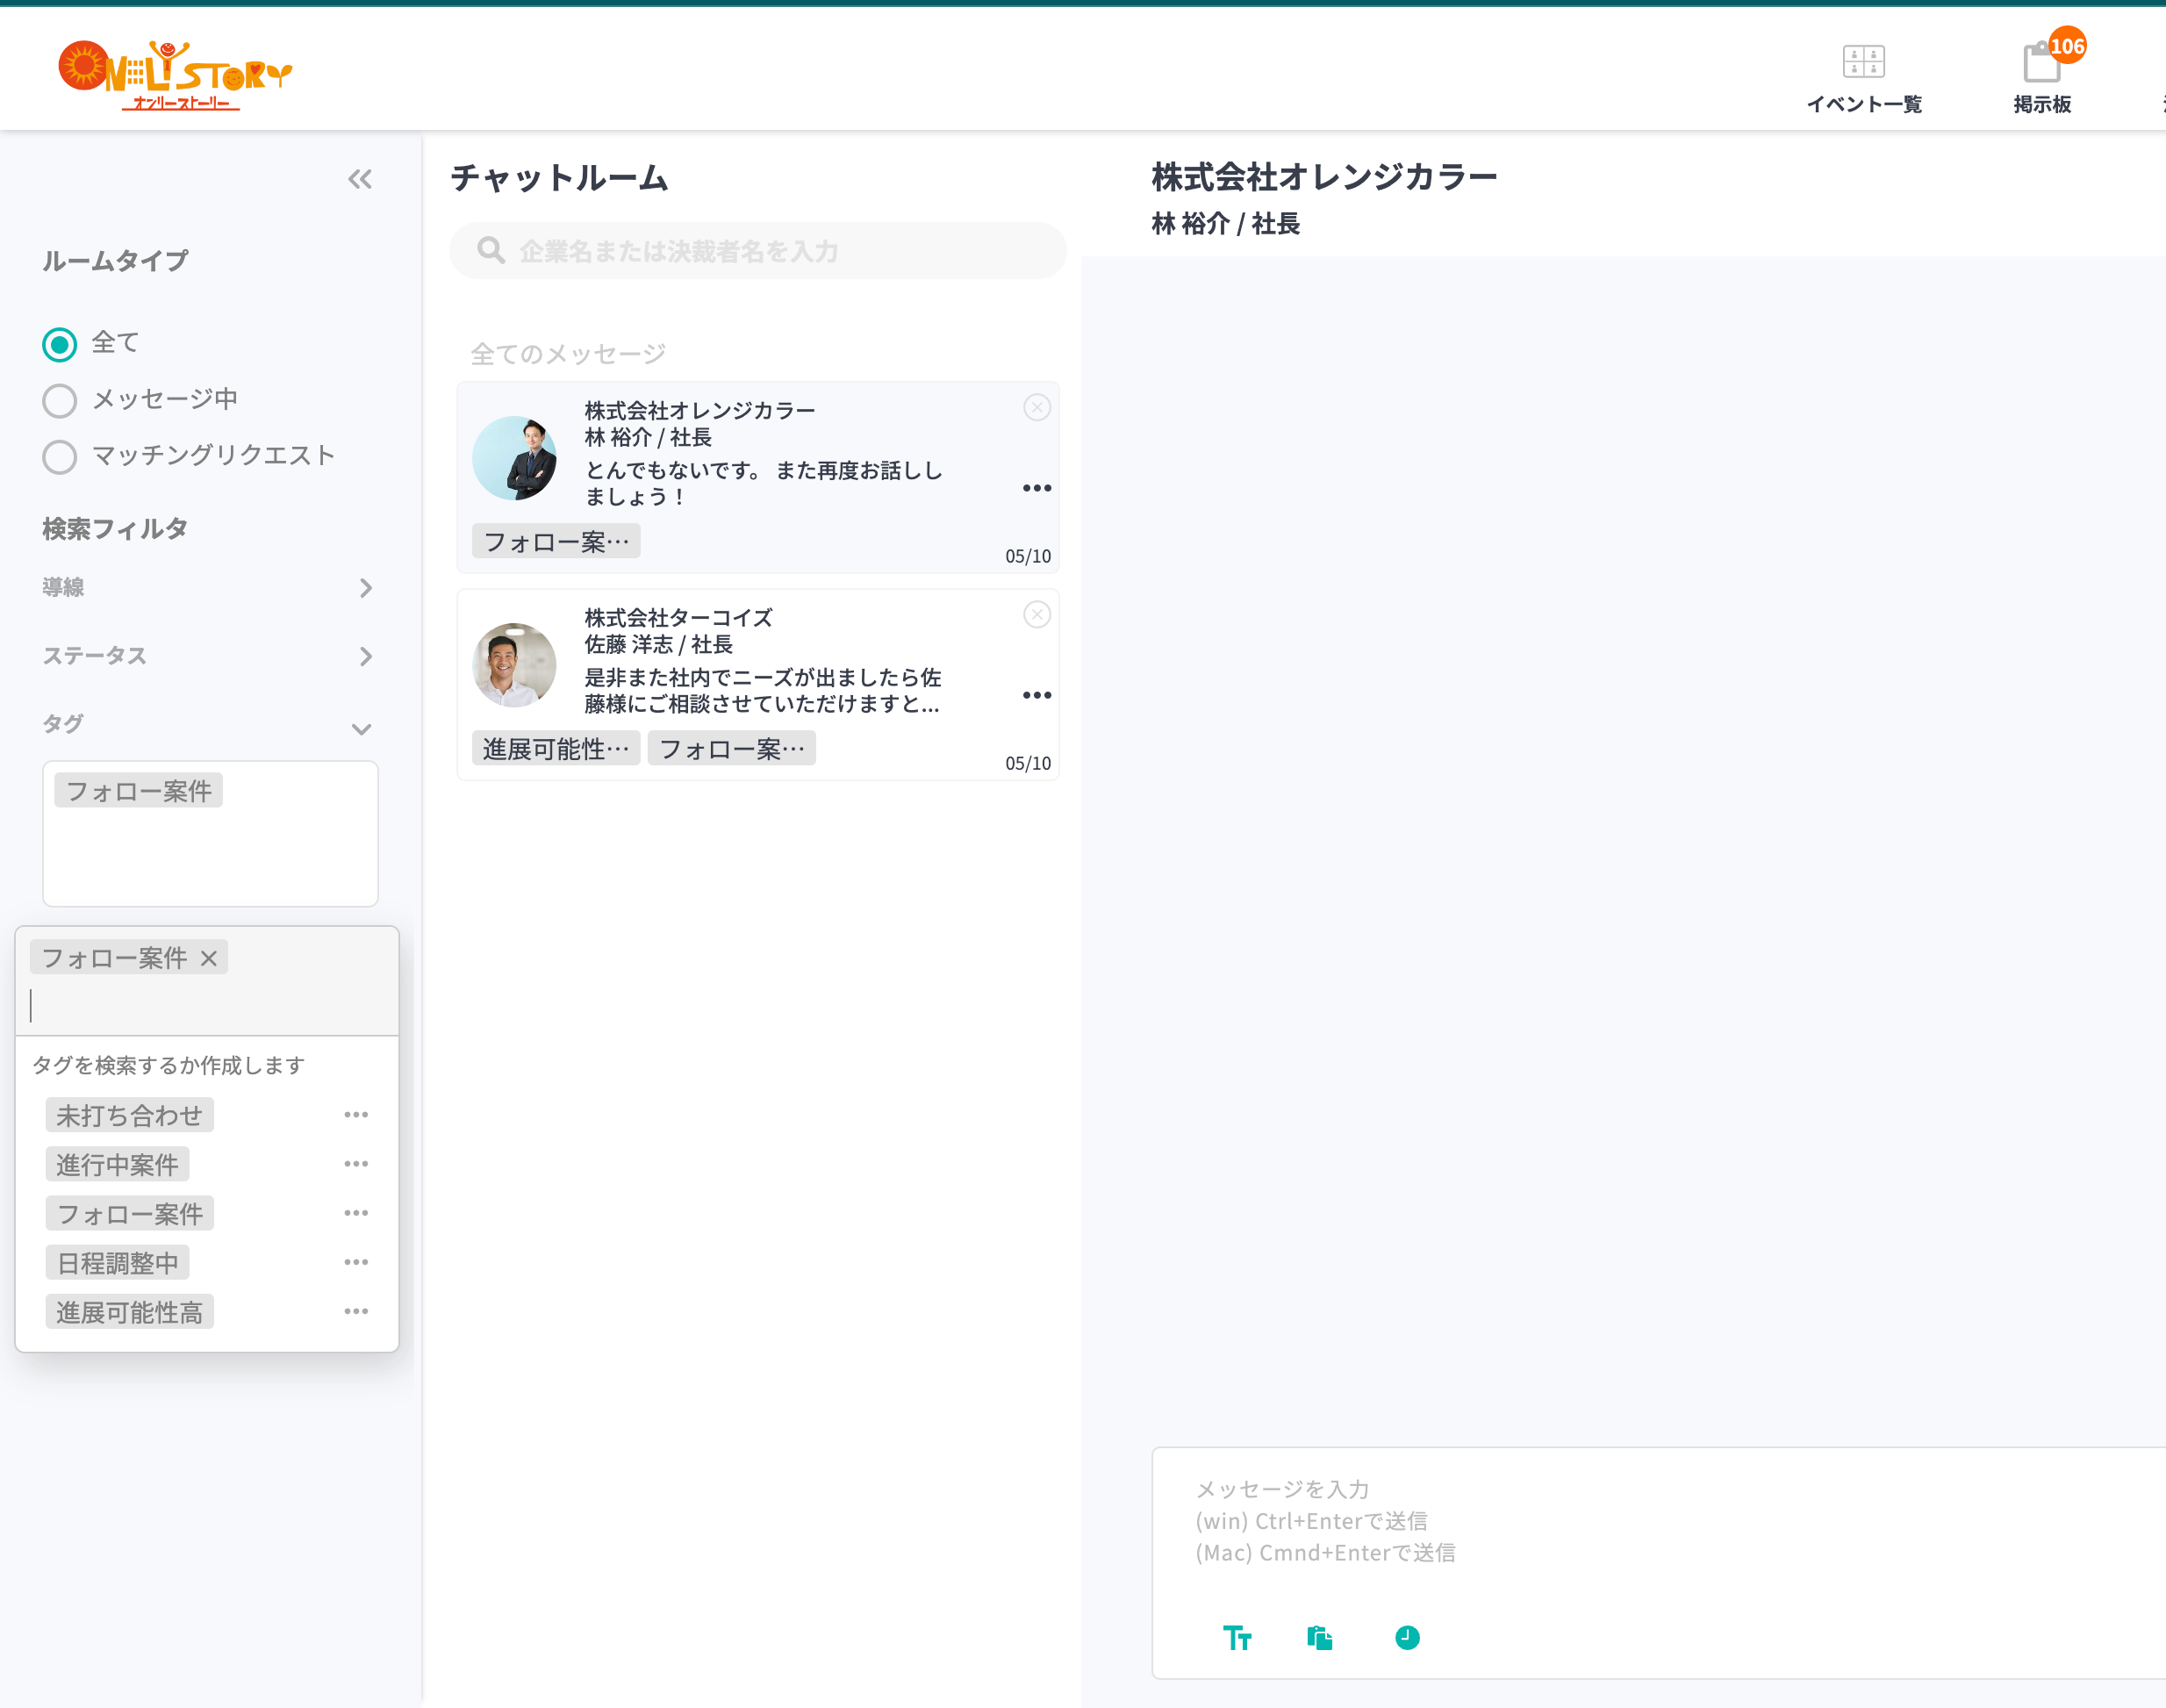
Task: Collapse the タグ filter section
Action: 361,729
